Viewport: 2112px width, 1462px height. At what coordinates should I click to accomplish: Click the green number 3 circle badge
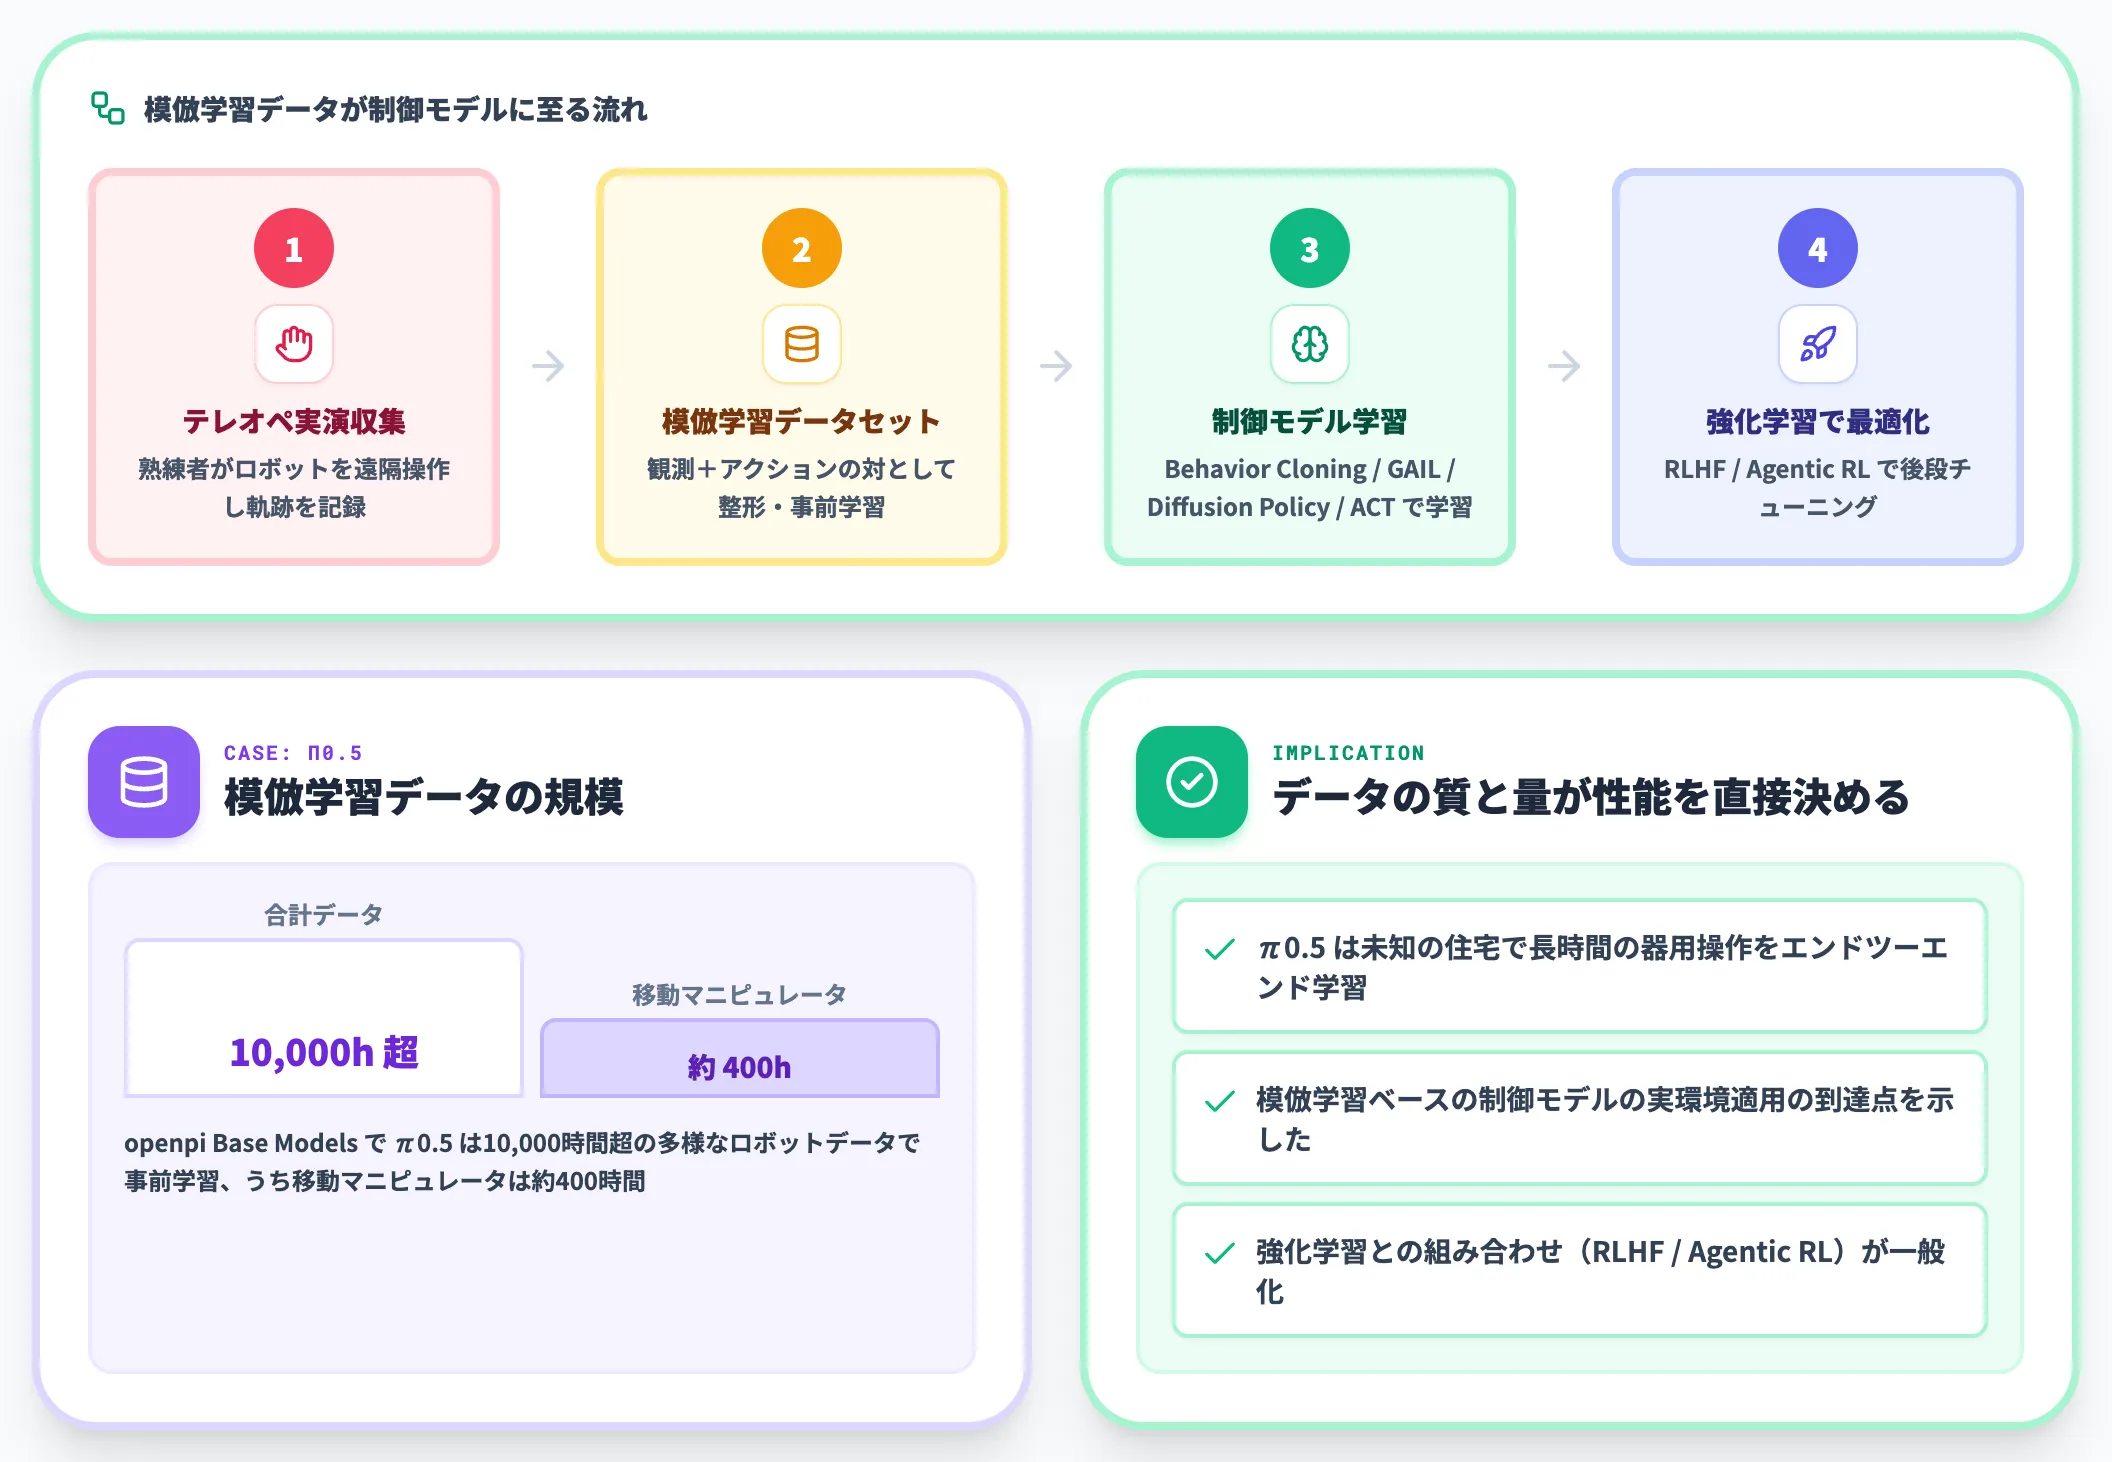[x=1310, y=248]
